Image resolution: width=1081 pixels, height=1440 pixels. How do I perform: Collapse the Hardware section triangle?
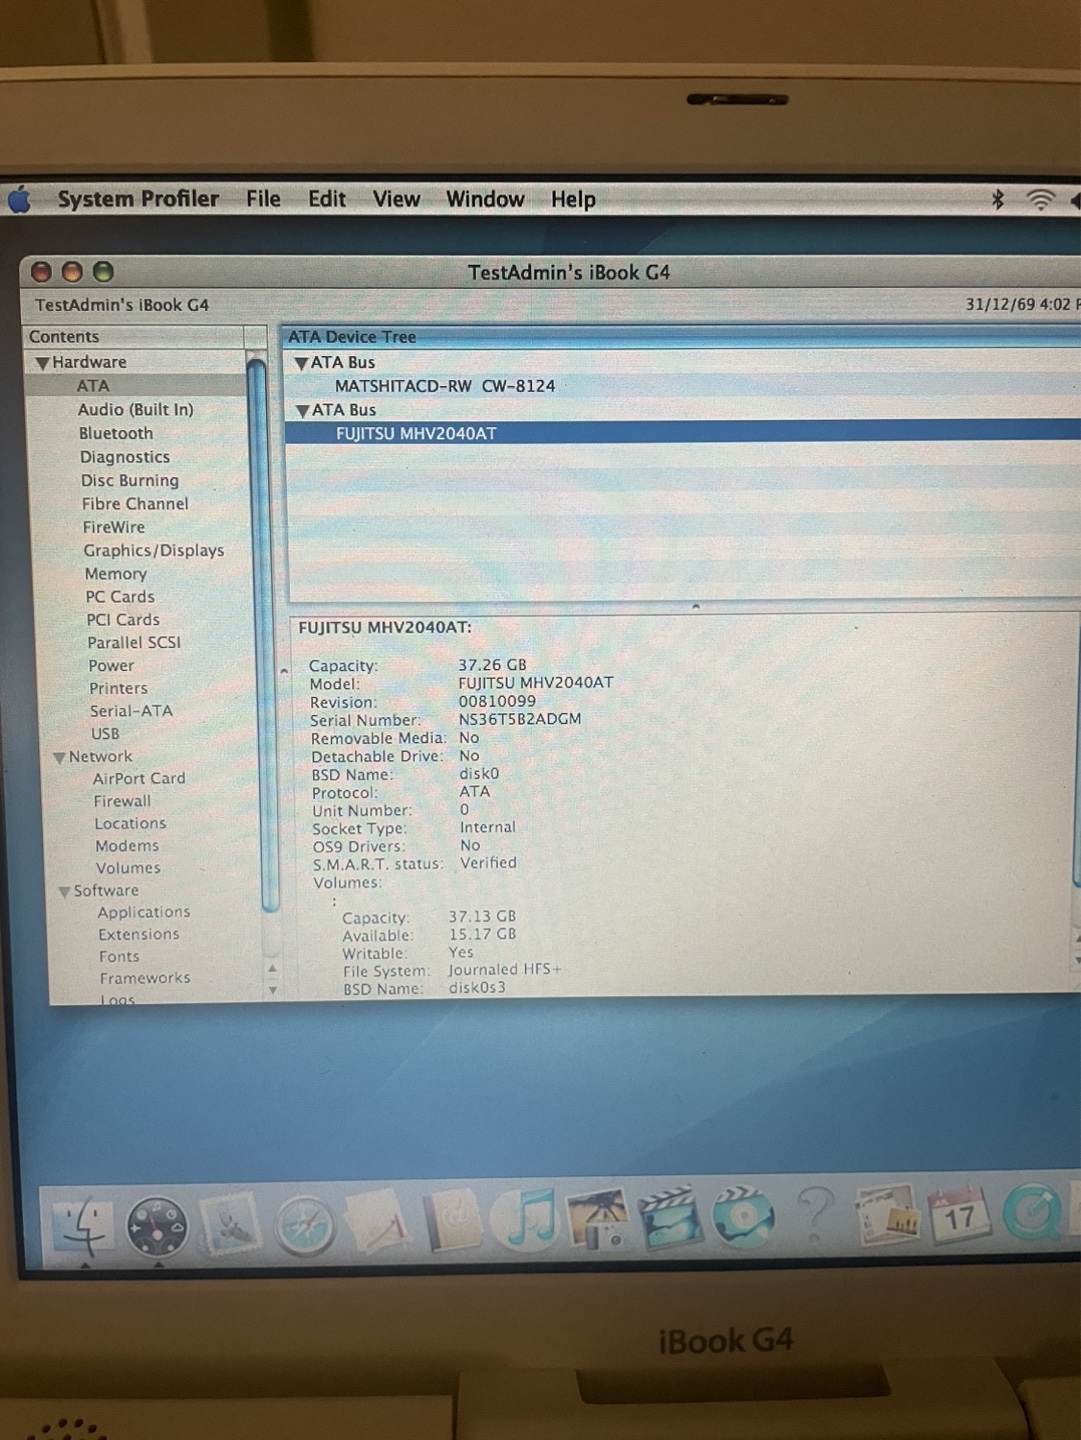click(x=42, y=363)
